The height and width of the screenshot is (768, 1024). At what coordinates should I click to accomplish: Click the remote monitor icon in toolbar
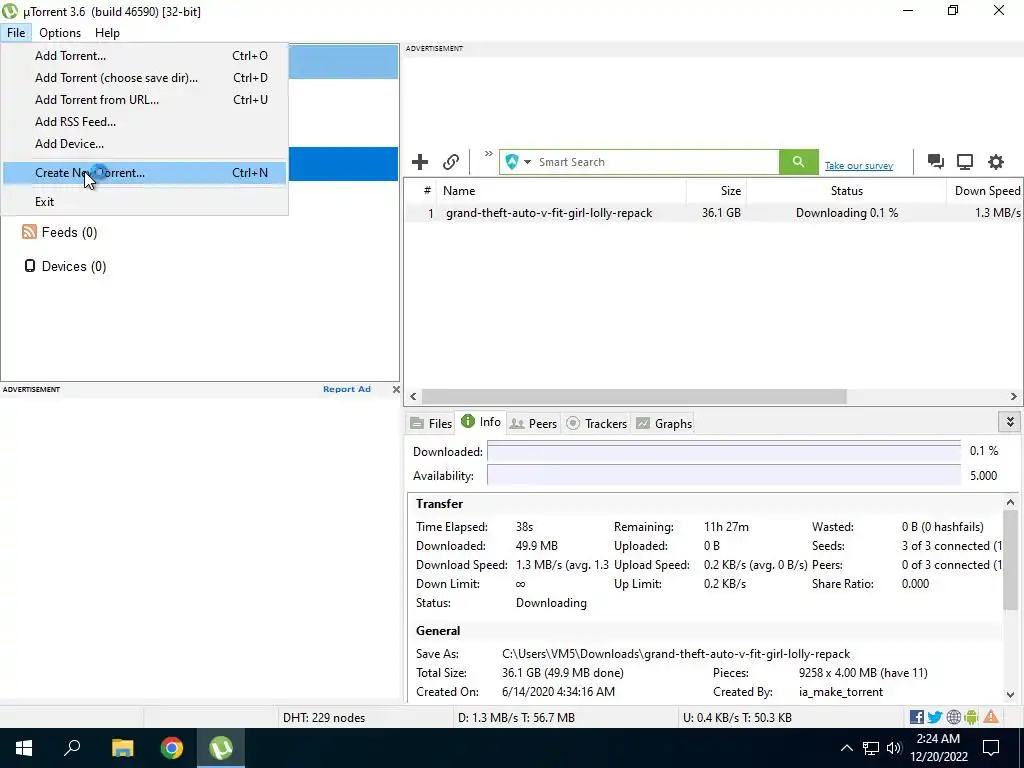[965, 162]
